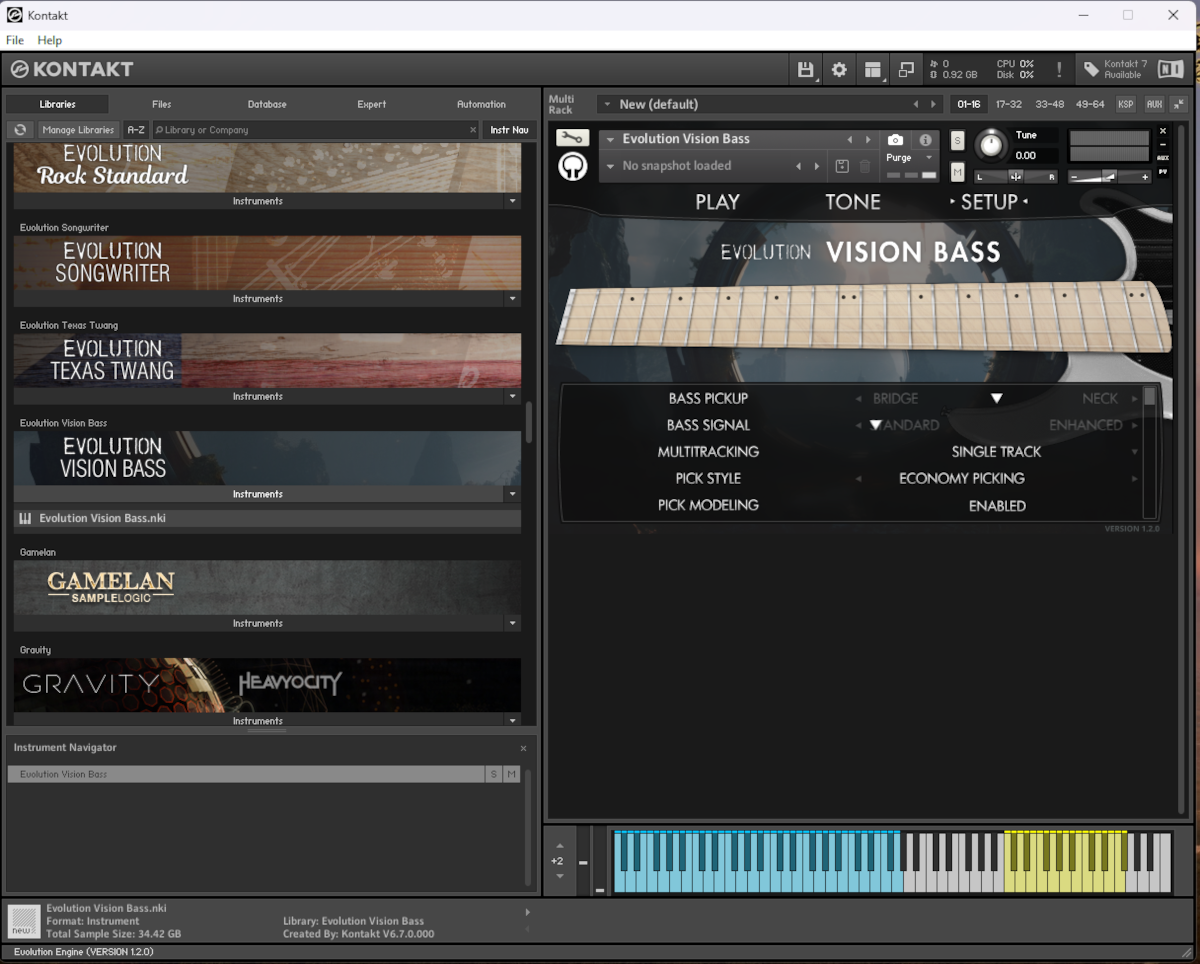Toggle Pick Modeling ENABLED setting
1200x964 pixels.
pos(997,506)
